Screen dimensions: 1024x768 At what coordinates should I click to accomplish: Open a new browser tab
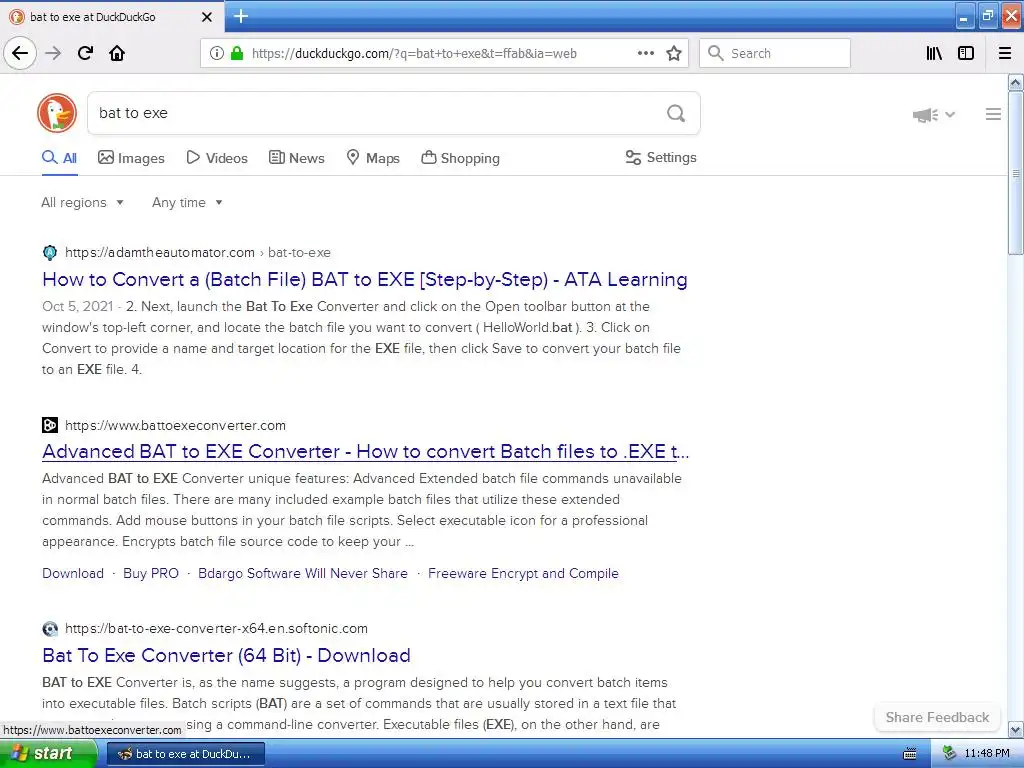[x=241, y=16]
